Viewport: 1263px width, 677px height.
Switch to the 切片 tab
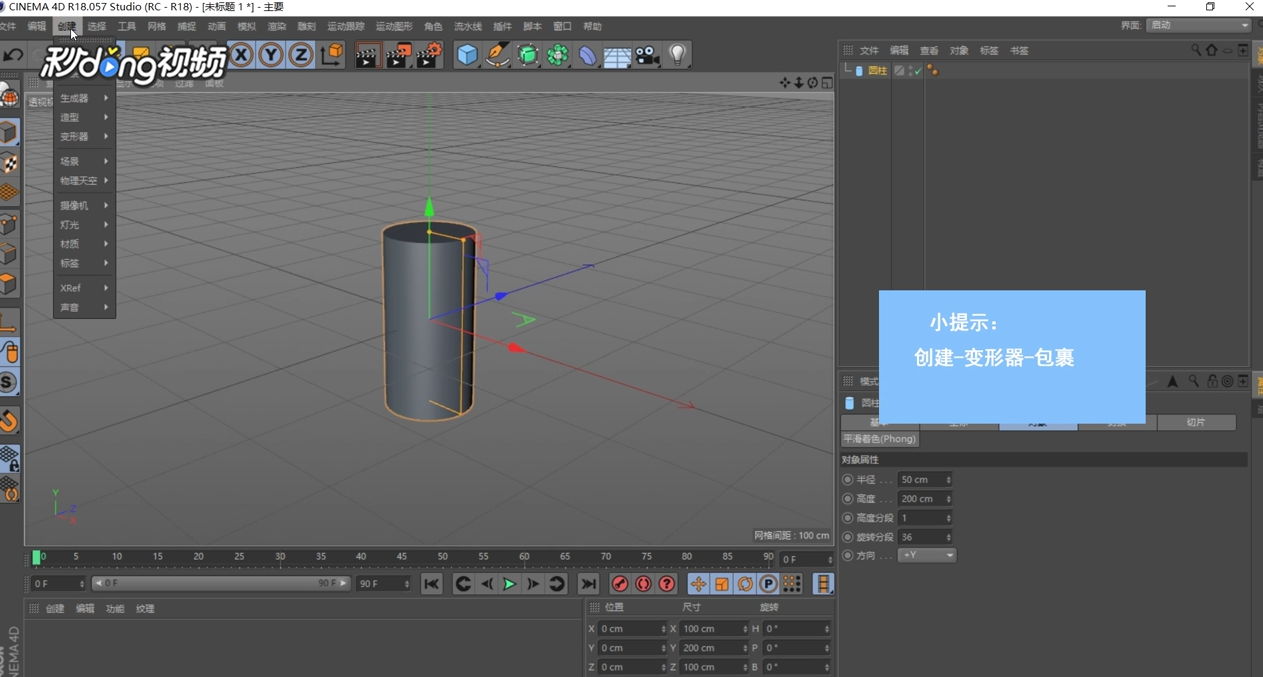(1196, 423)
